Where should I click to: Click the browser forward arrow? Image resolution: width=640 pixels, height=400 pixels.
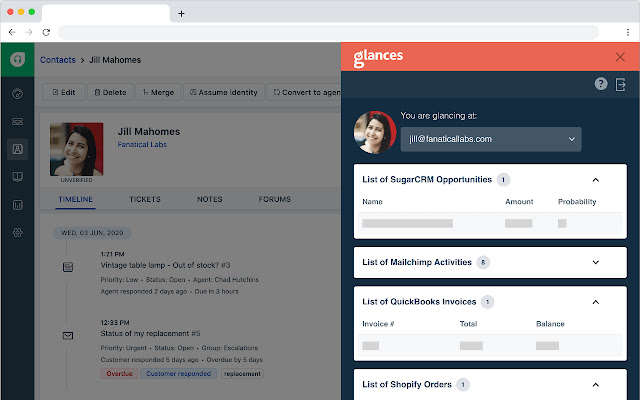[29, 32]
